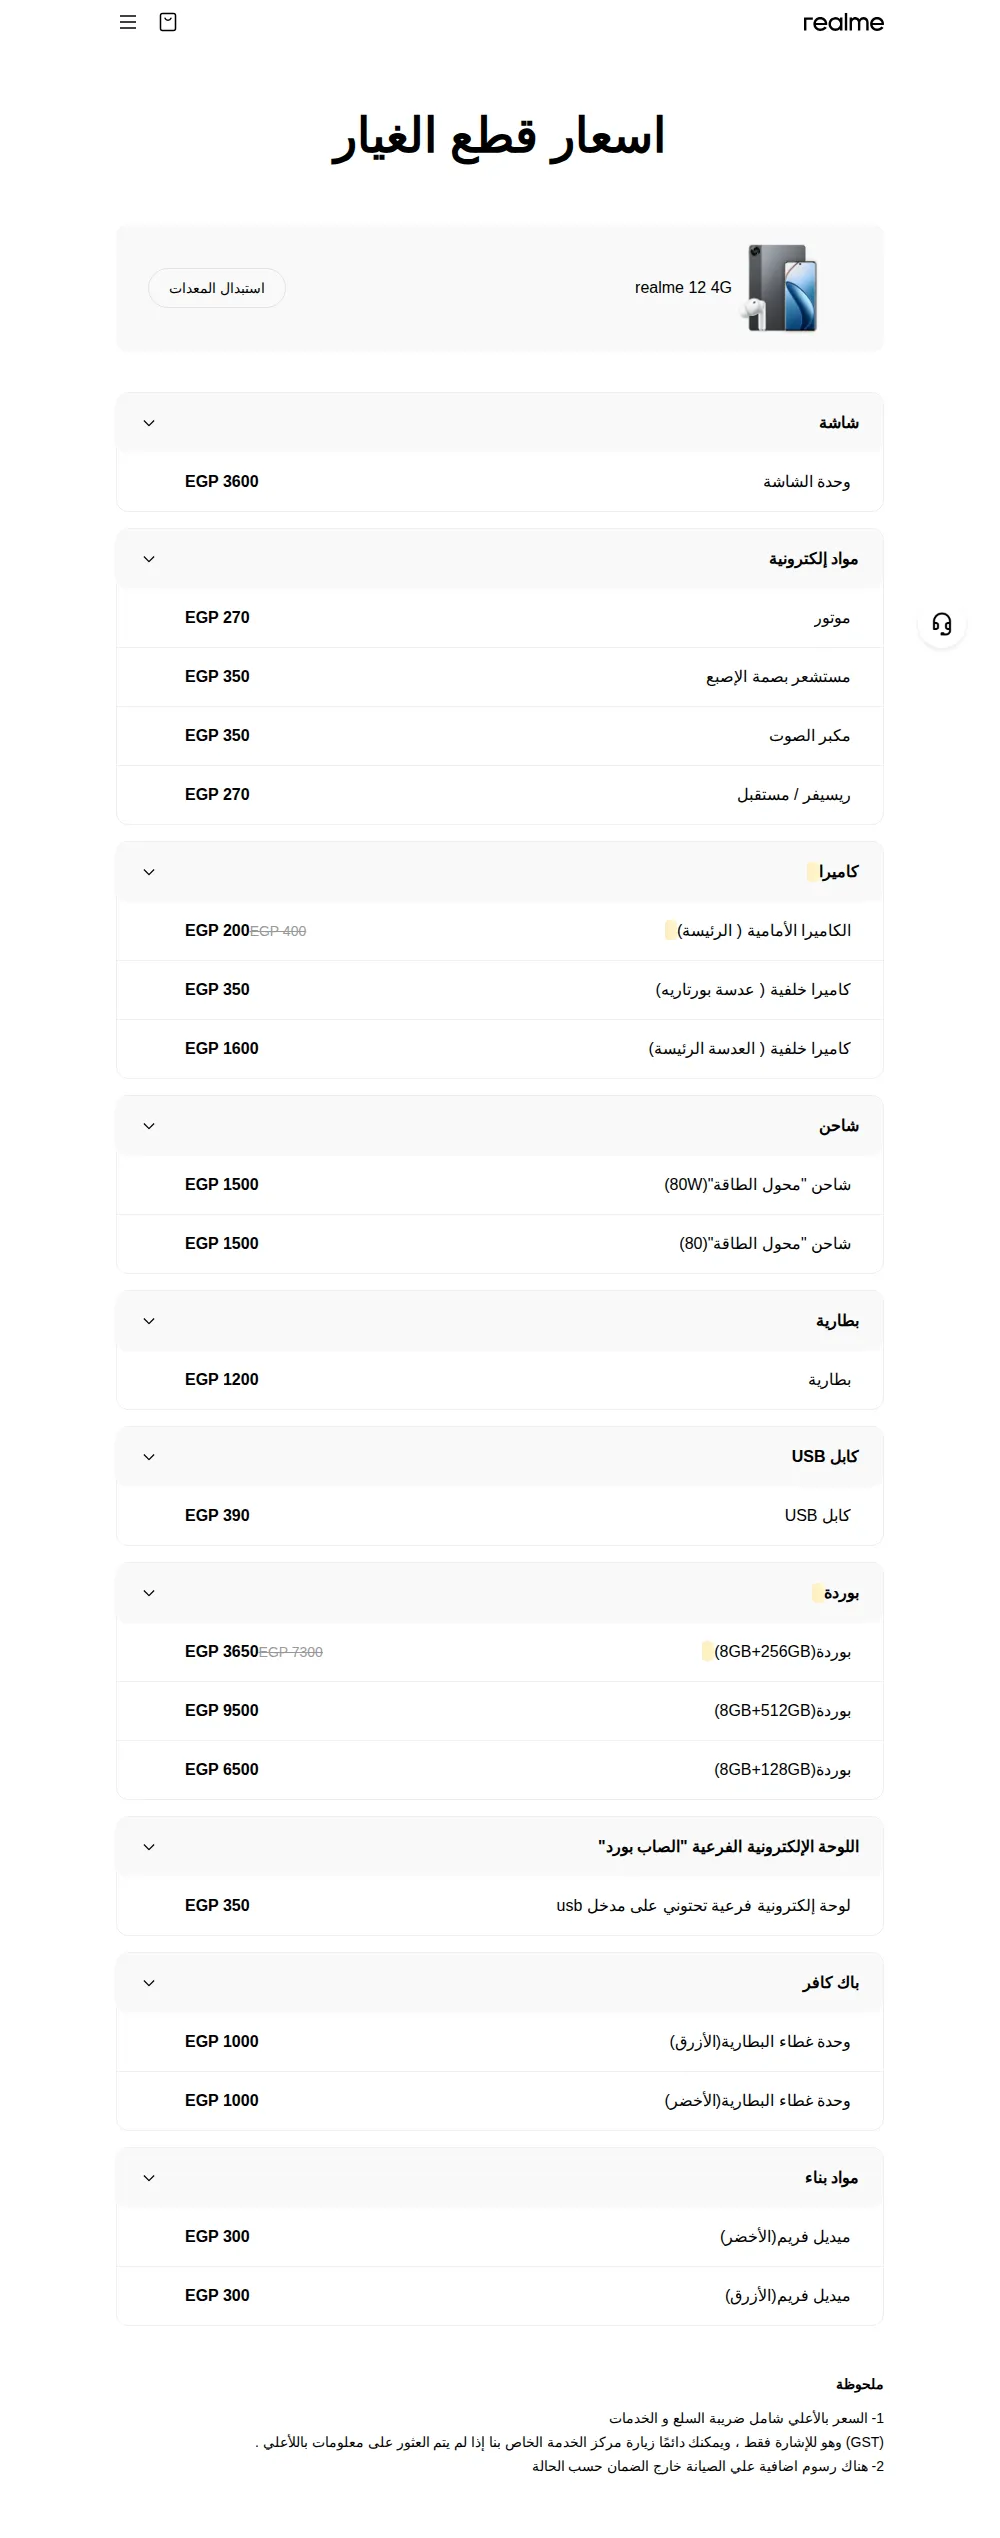Open the shopping bag icon
Viewport: 1000px width, 2538px height.
tap(168, 22)
